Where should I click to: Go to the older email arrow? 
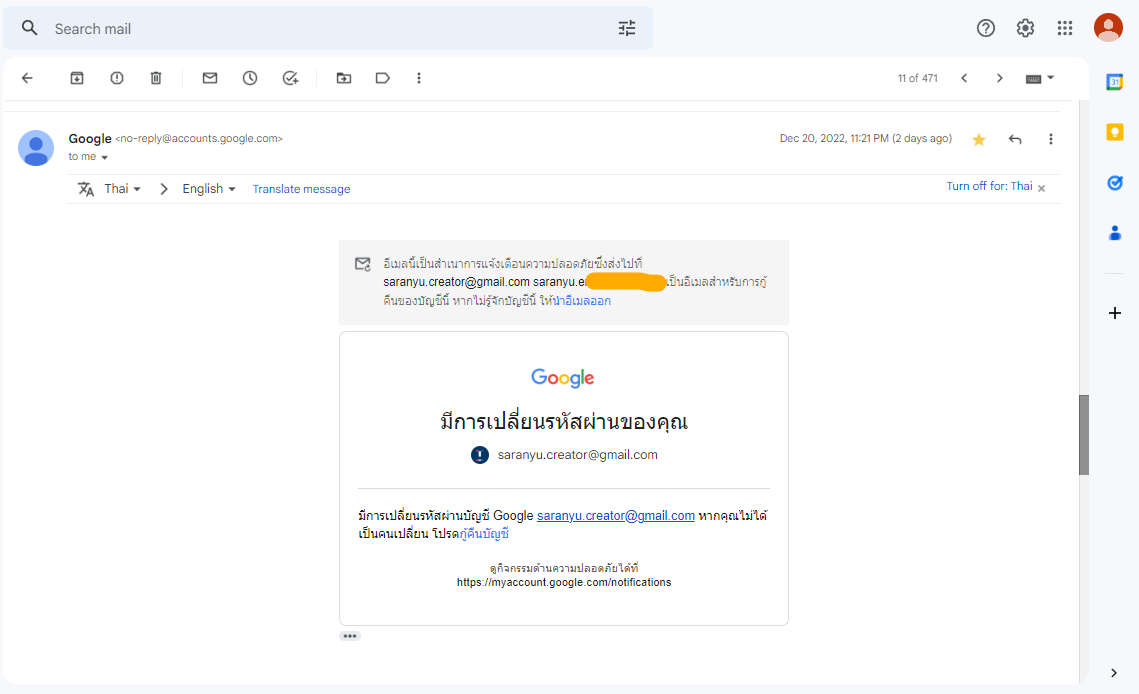point(1000,78)
